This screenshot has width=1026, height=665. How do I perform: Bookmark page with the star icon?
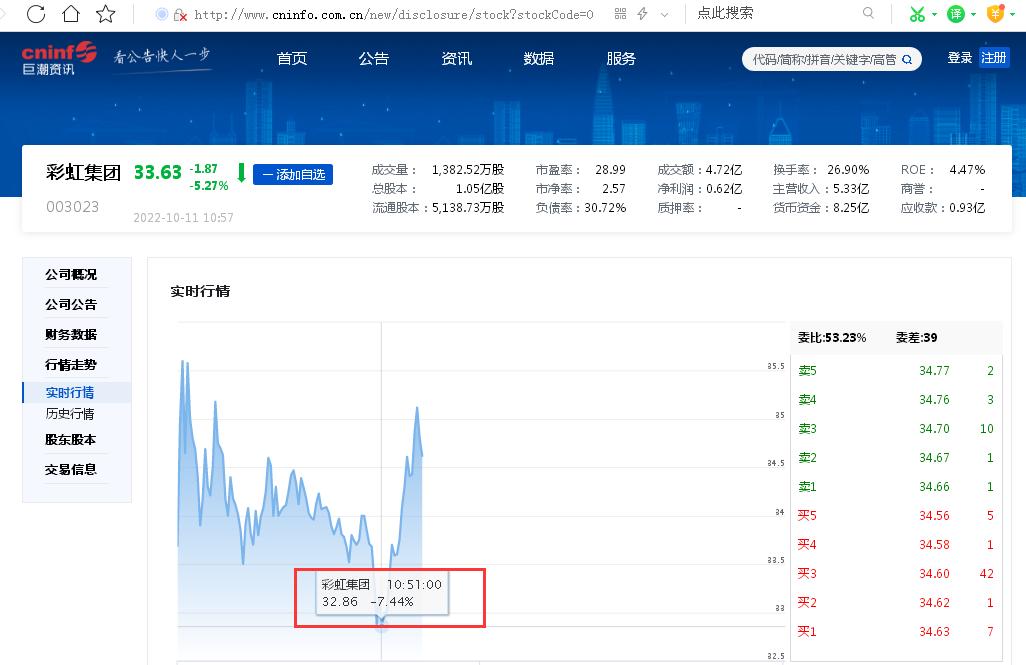(x=105, y=14)
